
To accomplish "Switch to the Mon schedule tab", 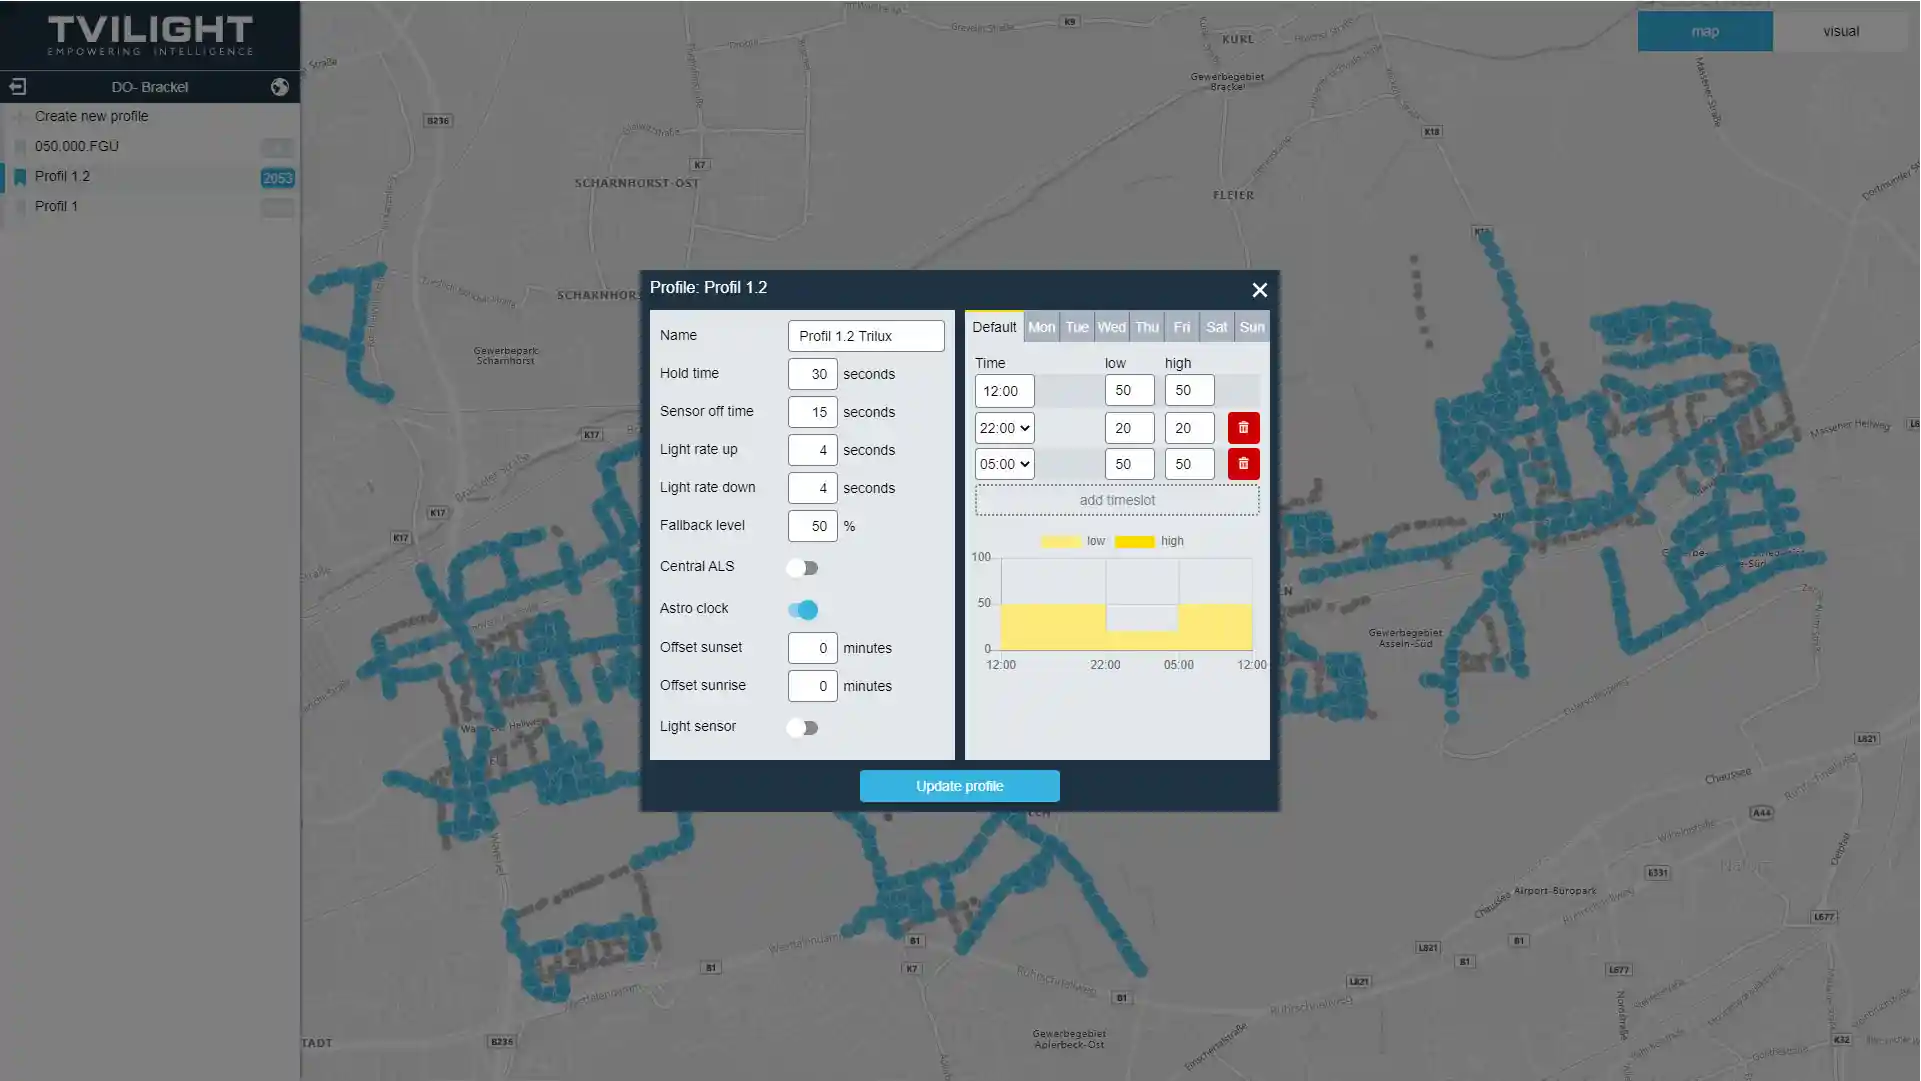I will click(x=1041, y=327).
